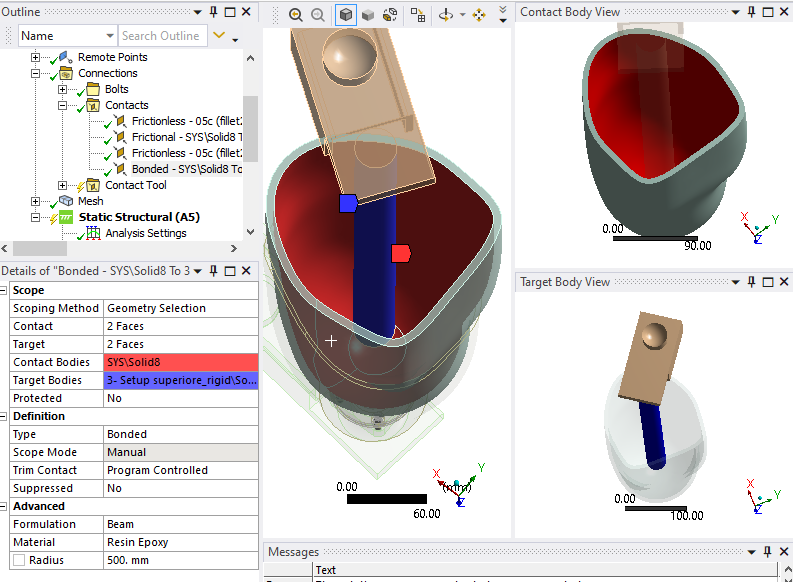This screenshot has height=582, width=793.
Task: Click the Contact Tool folder icon
Action: point(93,185)
